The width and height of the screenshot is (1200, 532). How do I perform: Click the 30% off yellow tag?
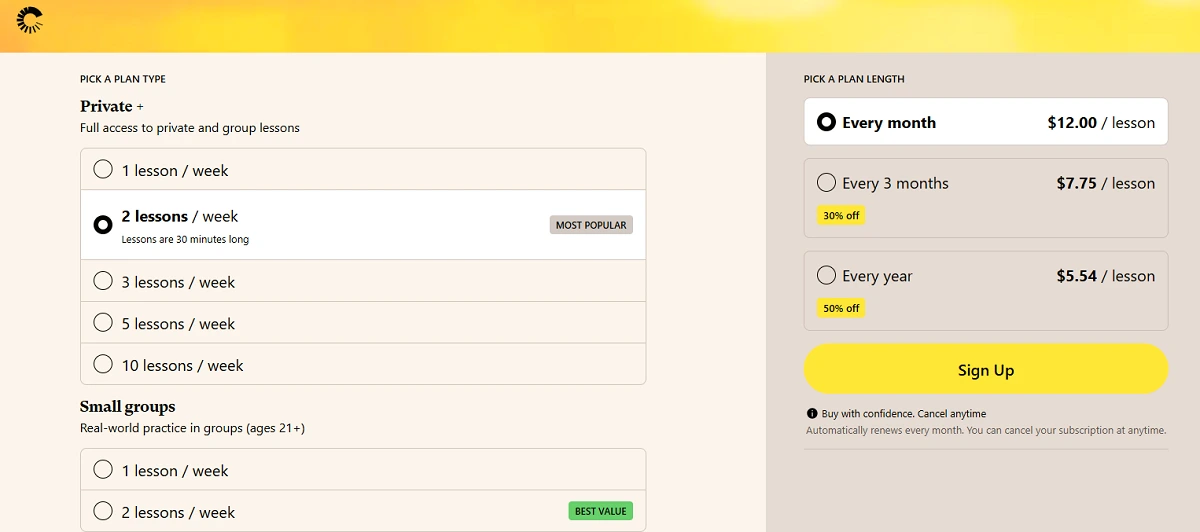coord(840,216)
